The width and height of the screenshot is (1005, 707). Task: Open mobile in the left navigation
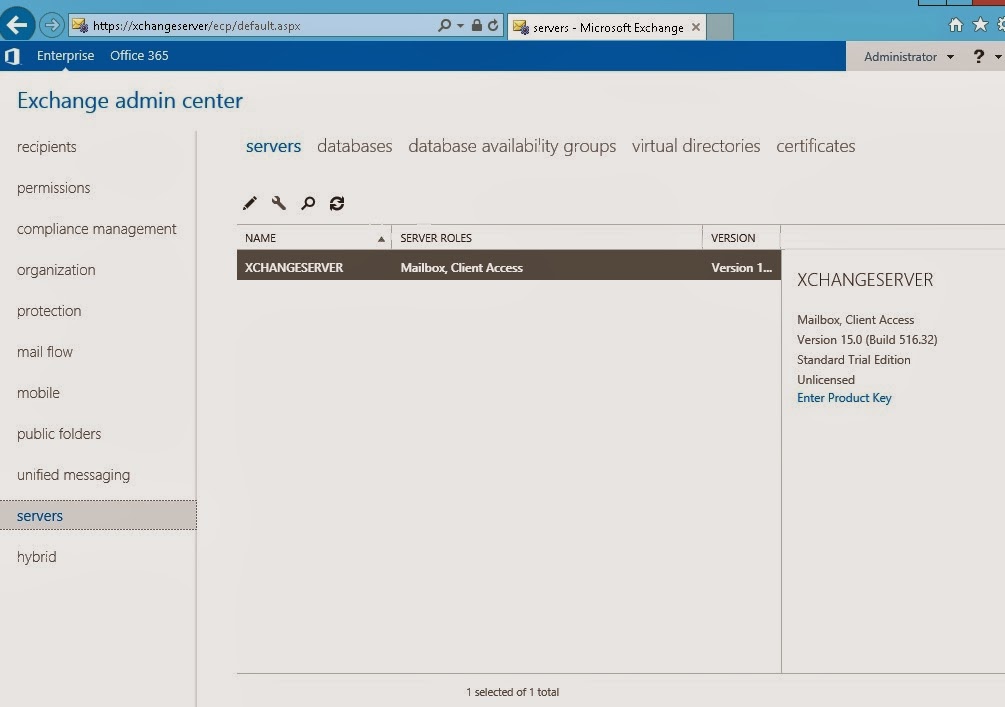tap(38, 393)
